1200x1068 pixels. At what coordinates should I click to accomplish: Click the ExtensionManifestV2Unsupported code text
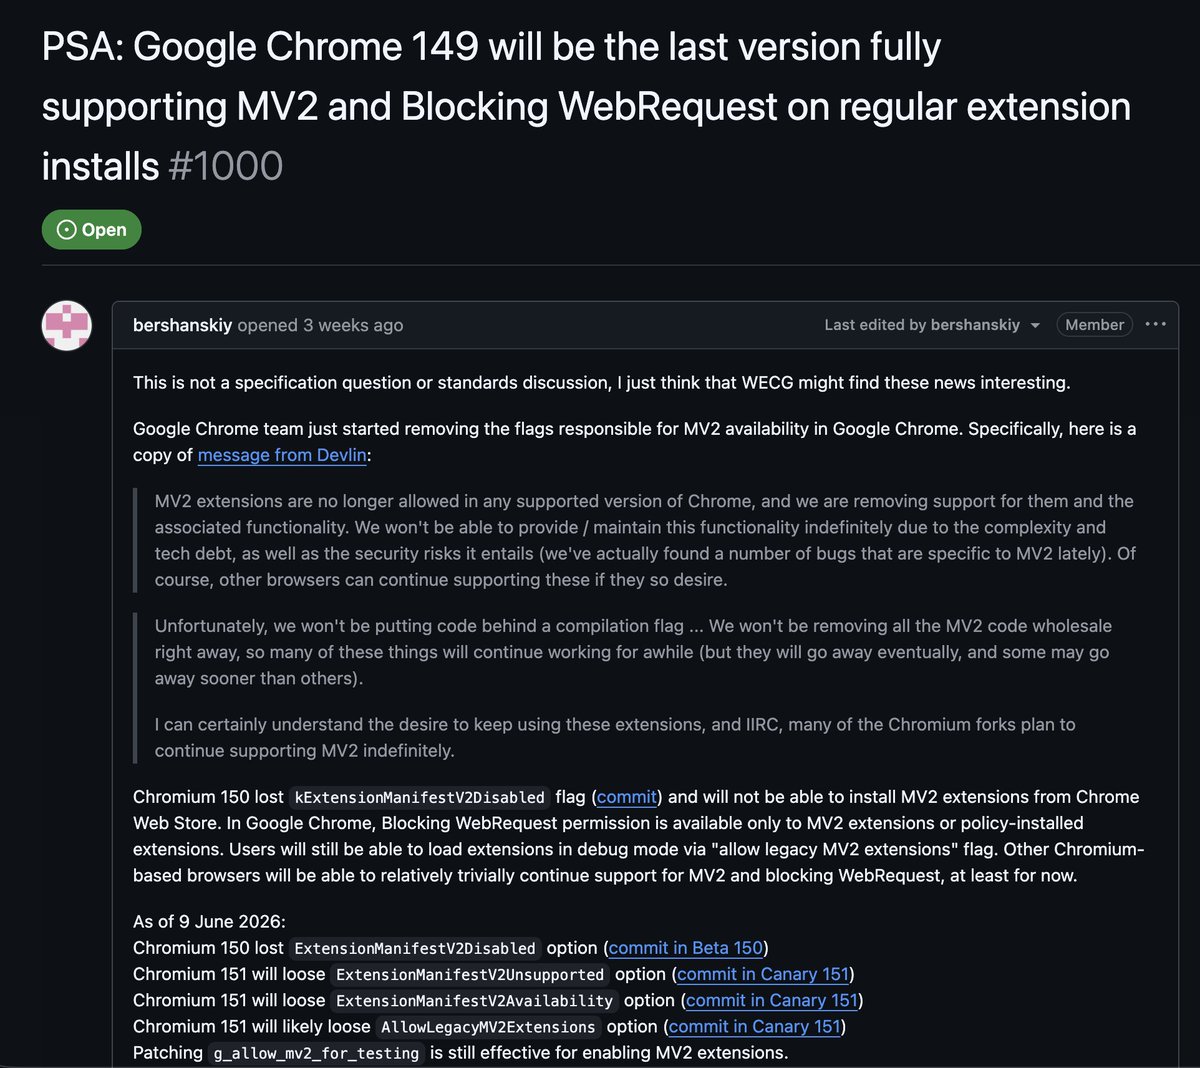[x=470, y=975]
